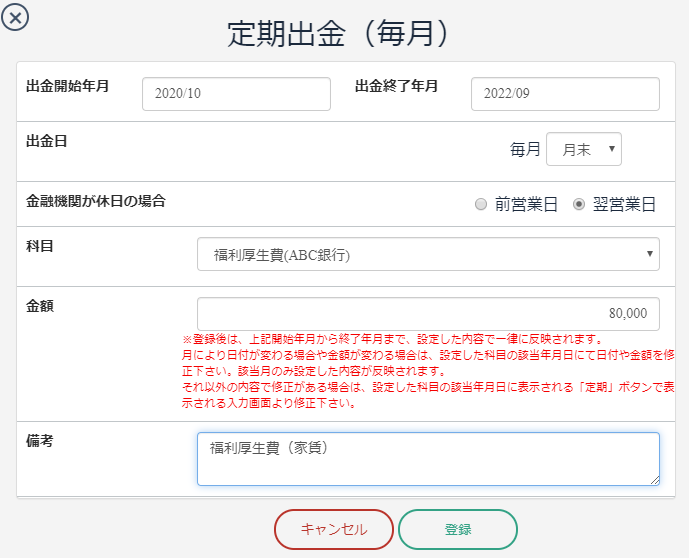This screenshot has width=689, height=558.
Task: Click the 定期出金（毎月） title heading
Action: pos(337,33)
